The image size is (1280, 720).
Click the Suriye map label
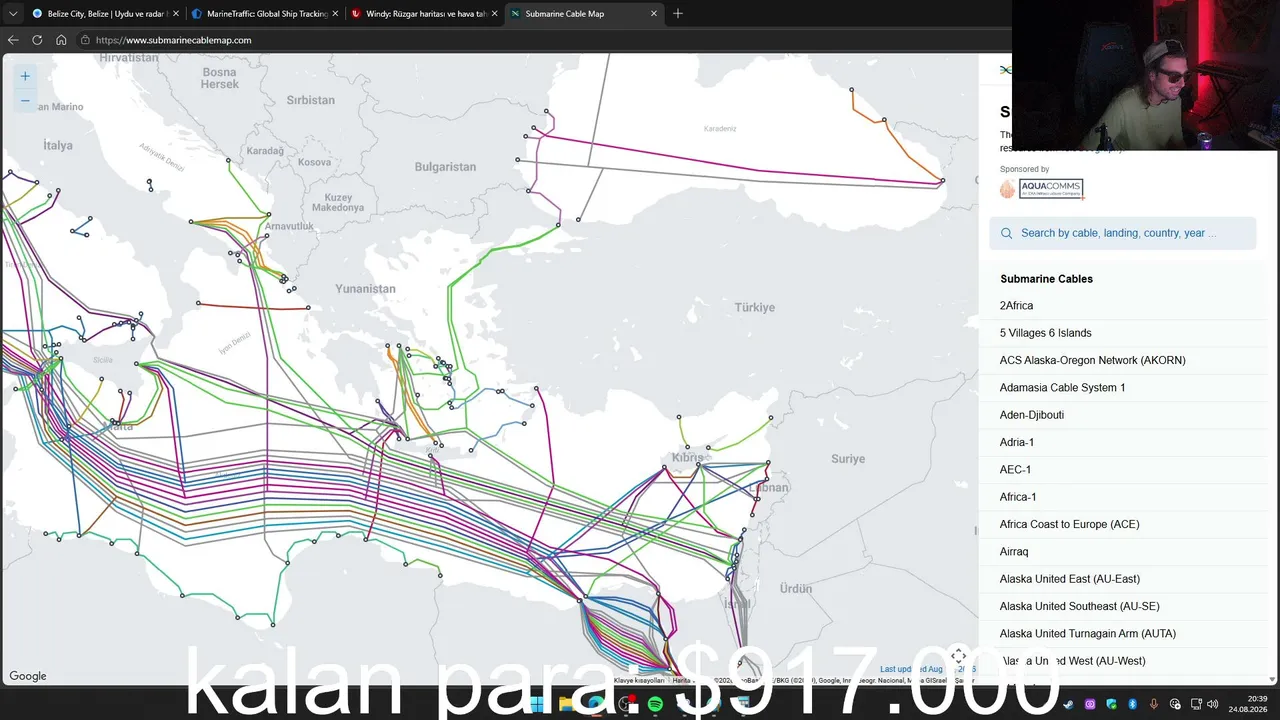848,459
